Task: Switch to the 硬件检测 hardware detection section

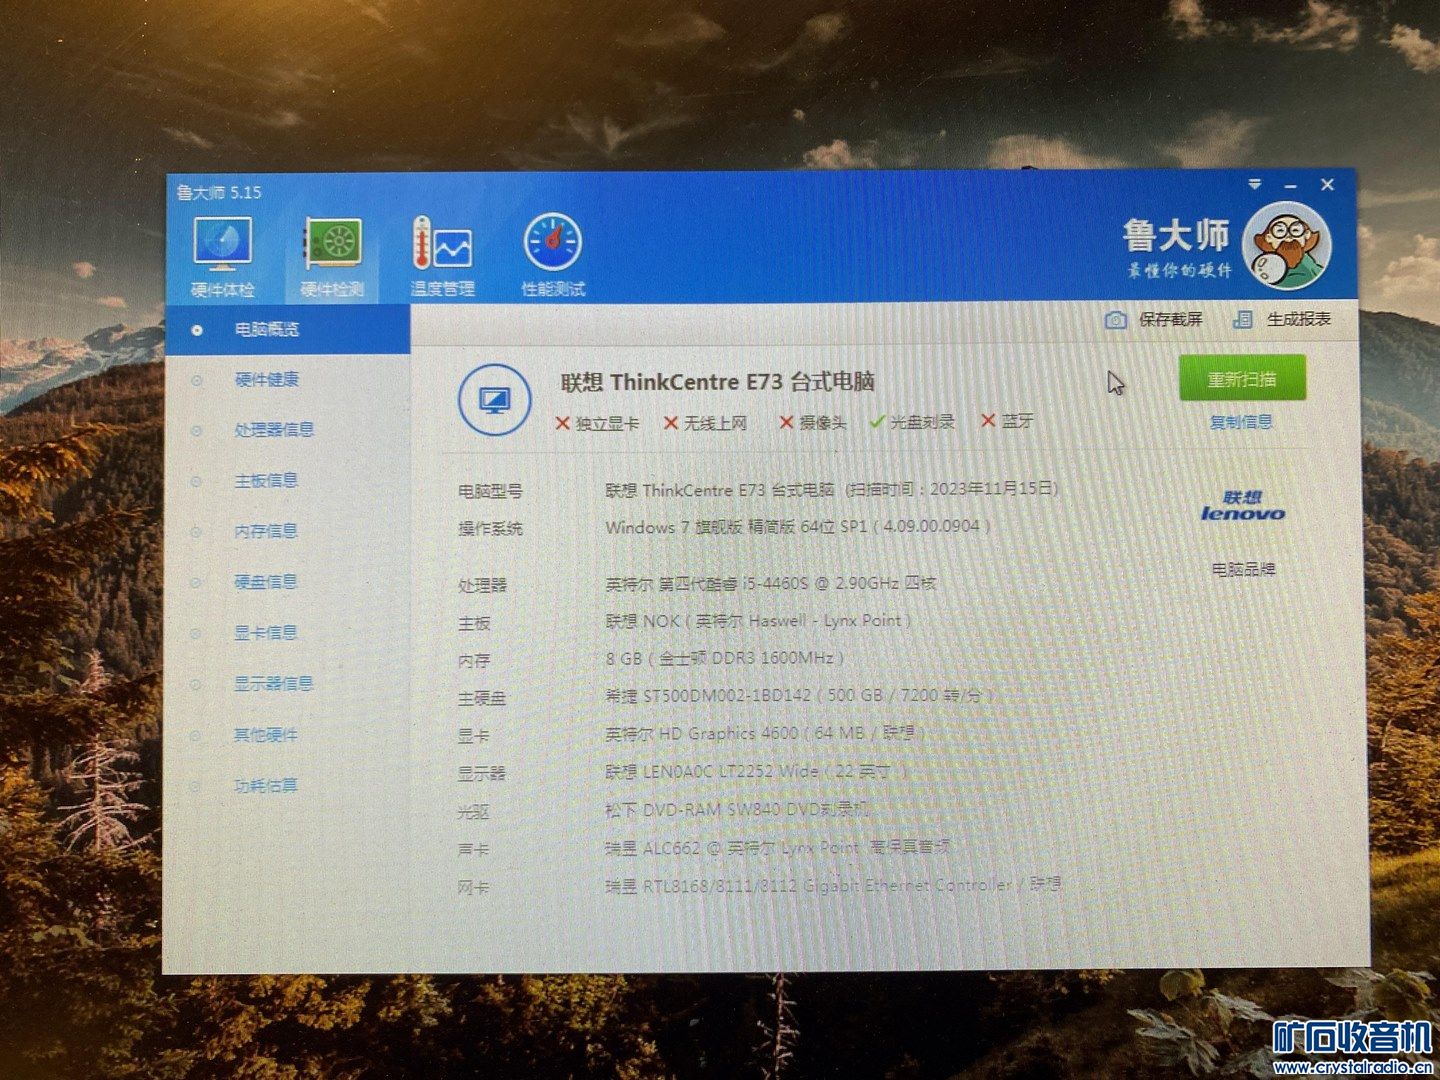Action: click(332, 258)
